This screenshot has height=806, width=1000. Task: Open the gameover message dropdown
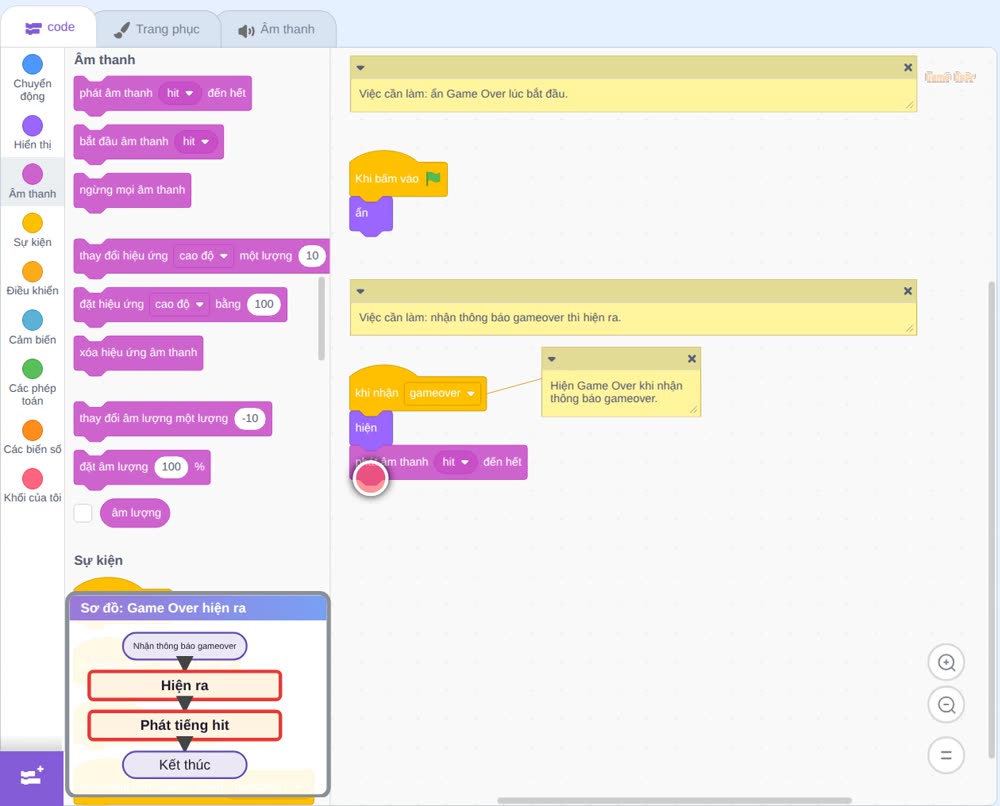[443, 393]
